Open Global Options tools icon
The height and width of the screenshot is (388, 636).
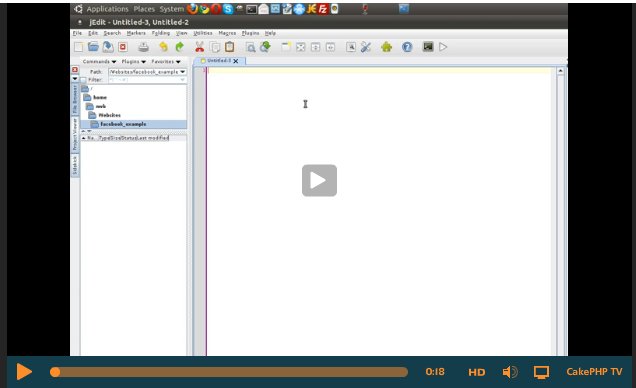pyautogui.click(x=366, y=47)
